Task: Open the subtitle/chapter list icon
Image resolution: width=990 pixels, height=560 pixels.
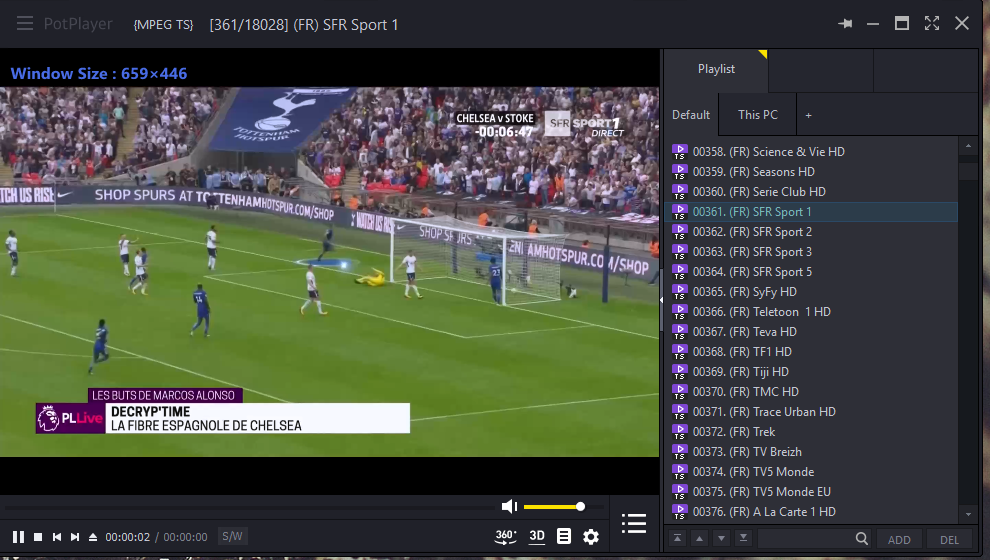Action: pyautogui.click(x=564, y=537)
